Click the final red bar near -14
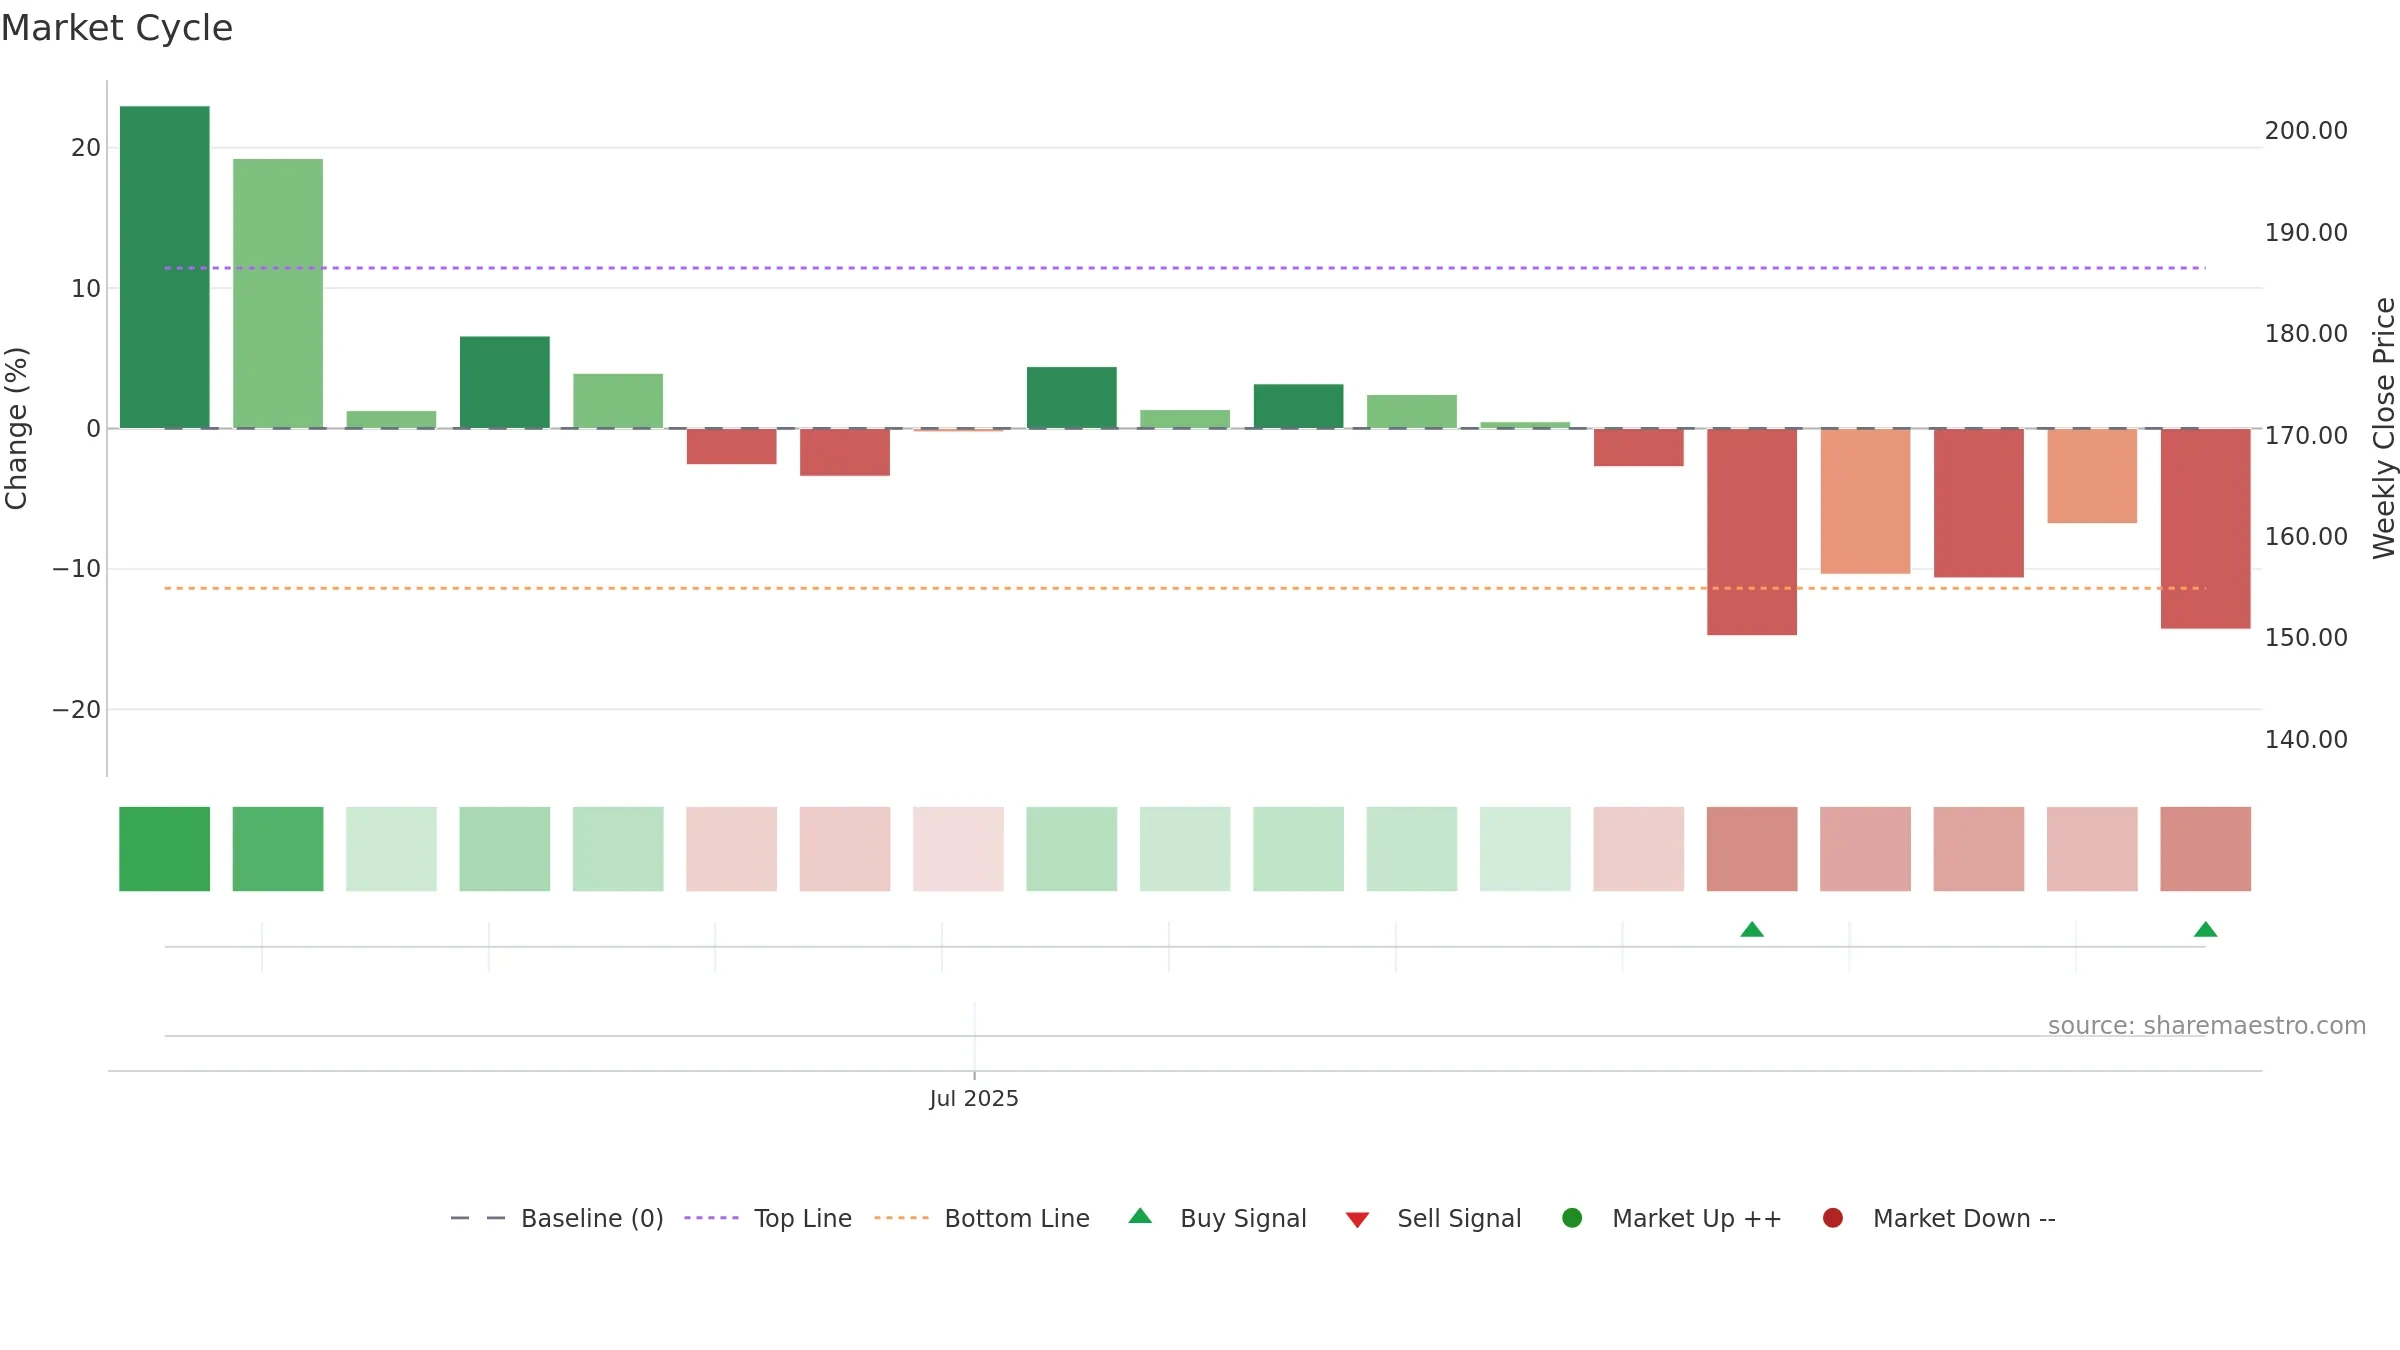The height and width of the screenshot is (1350, 2400). tap(2206, 529)
